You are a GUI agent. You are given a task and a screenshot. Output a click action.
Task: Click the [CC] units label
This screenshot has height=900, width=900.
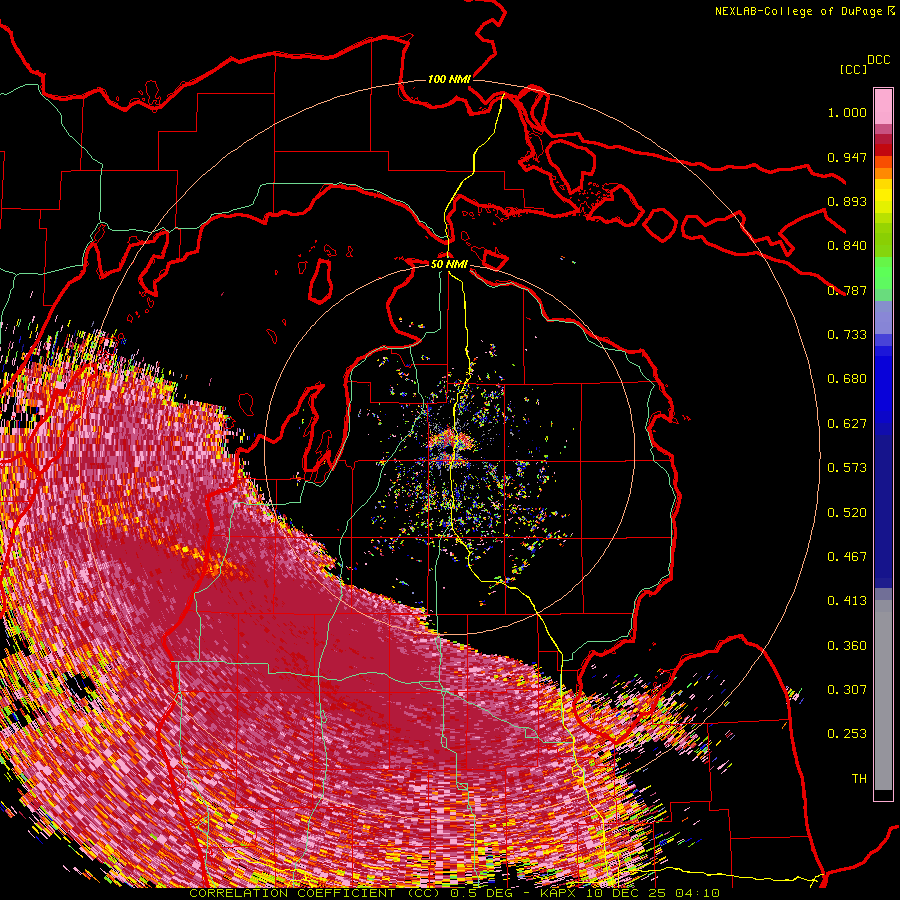click(853, 69)
